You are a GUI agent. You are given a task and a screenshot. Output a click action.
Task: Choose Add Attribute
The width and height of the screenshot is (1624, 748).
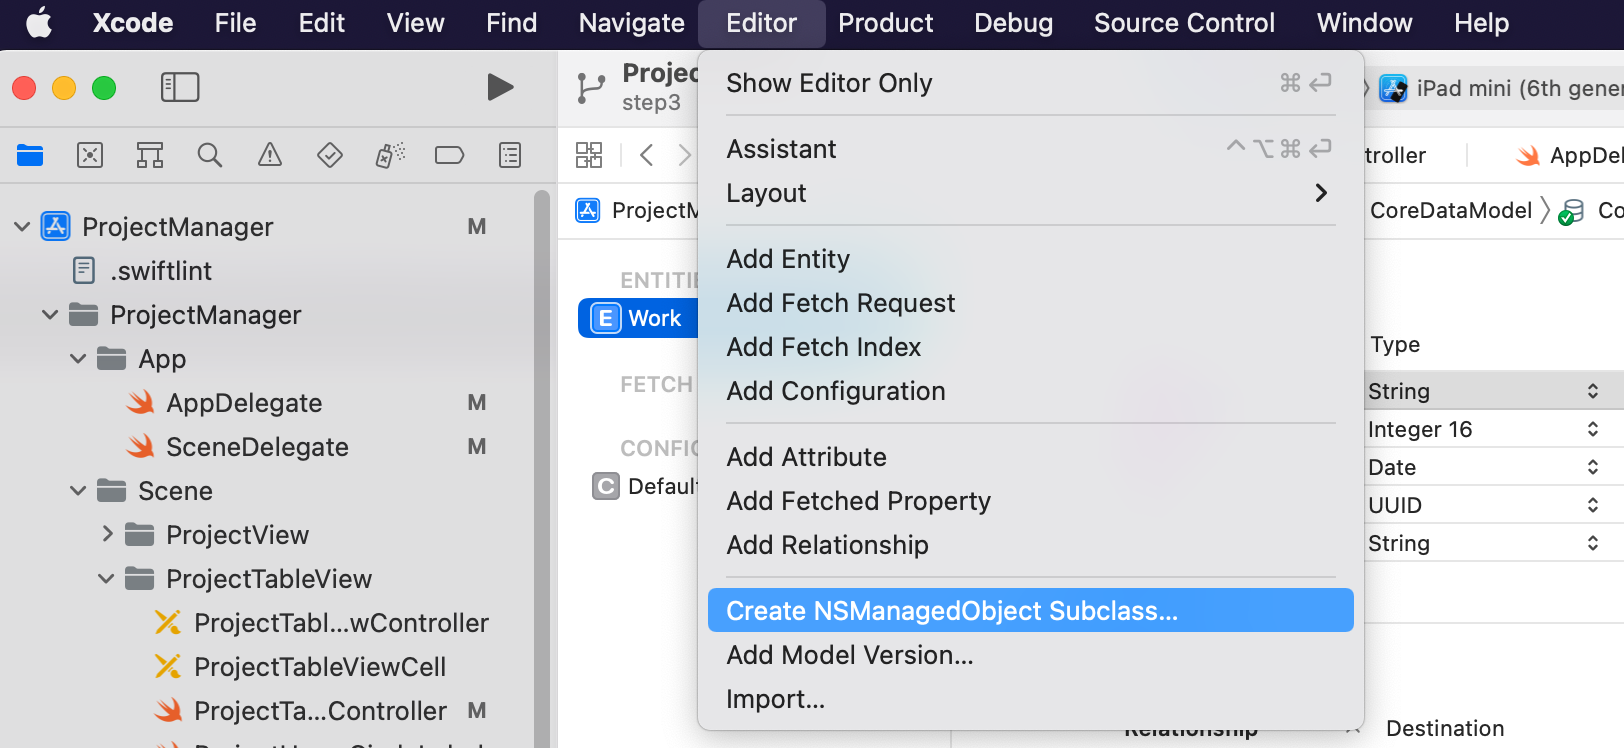1030,457
